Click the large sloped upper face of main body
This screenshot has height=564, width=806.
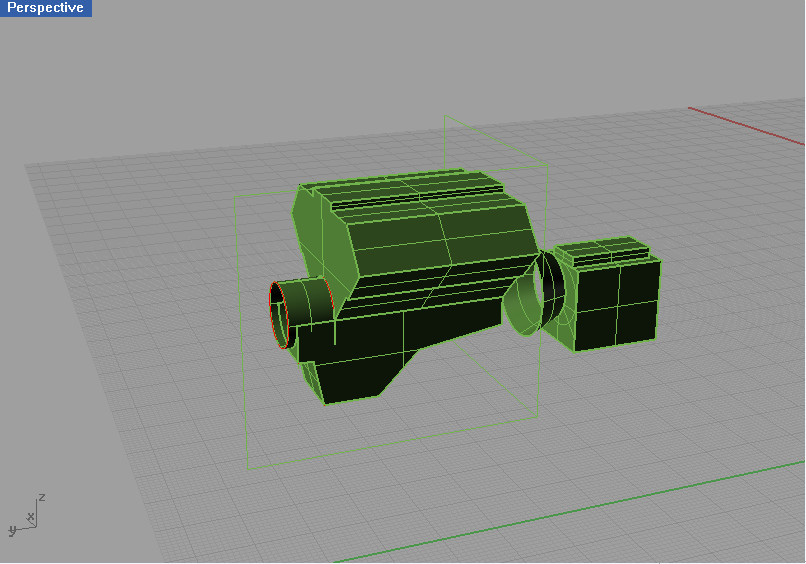click(x=440, y=235)
